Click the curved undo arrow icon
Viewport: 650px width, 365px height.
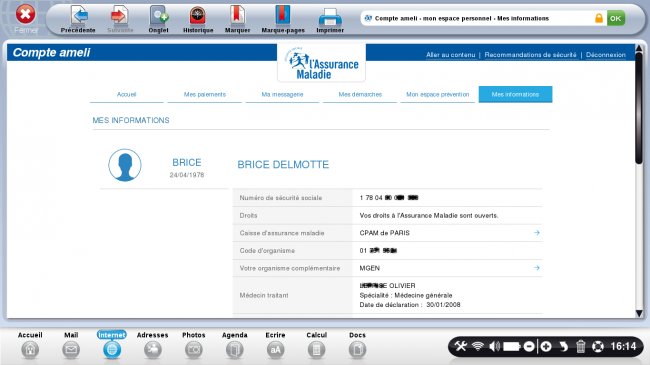coord(563,346)
